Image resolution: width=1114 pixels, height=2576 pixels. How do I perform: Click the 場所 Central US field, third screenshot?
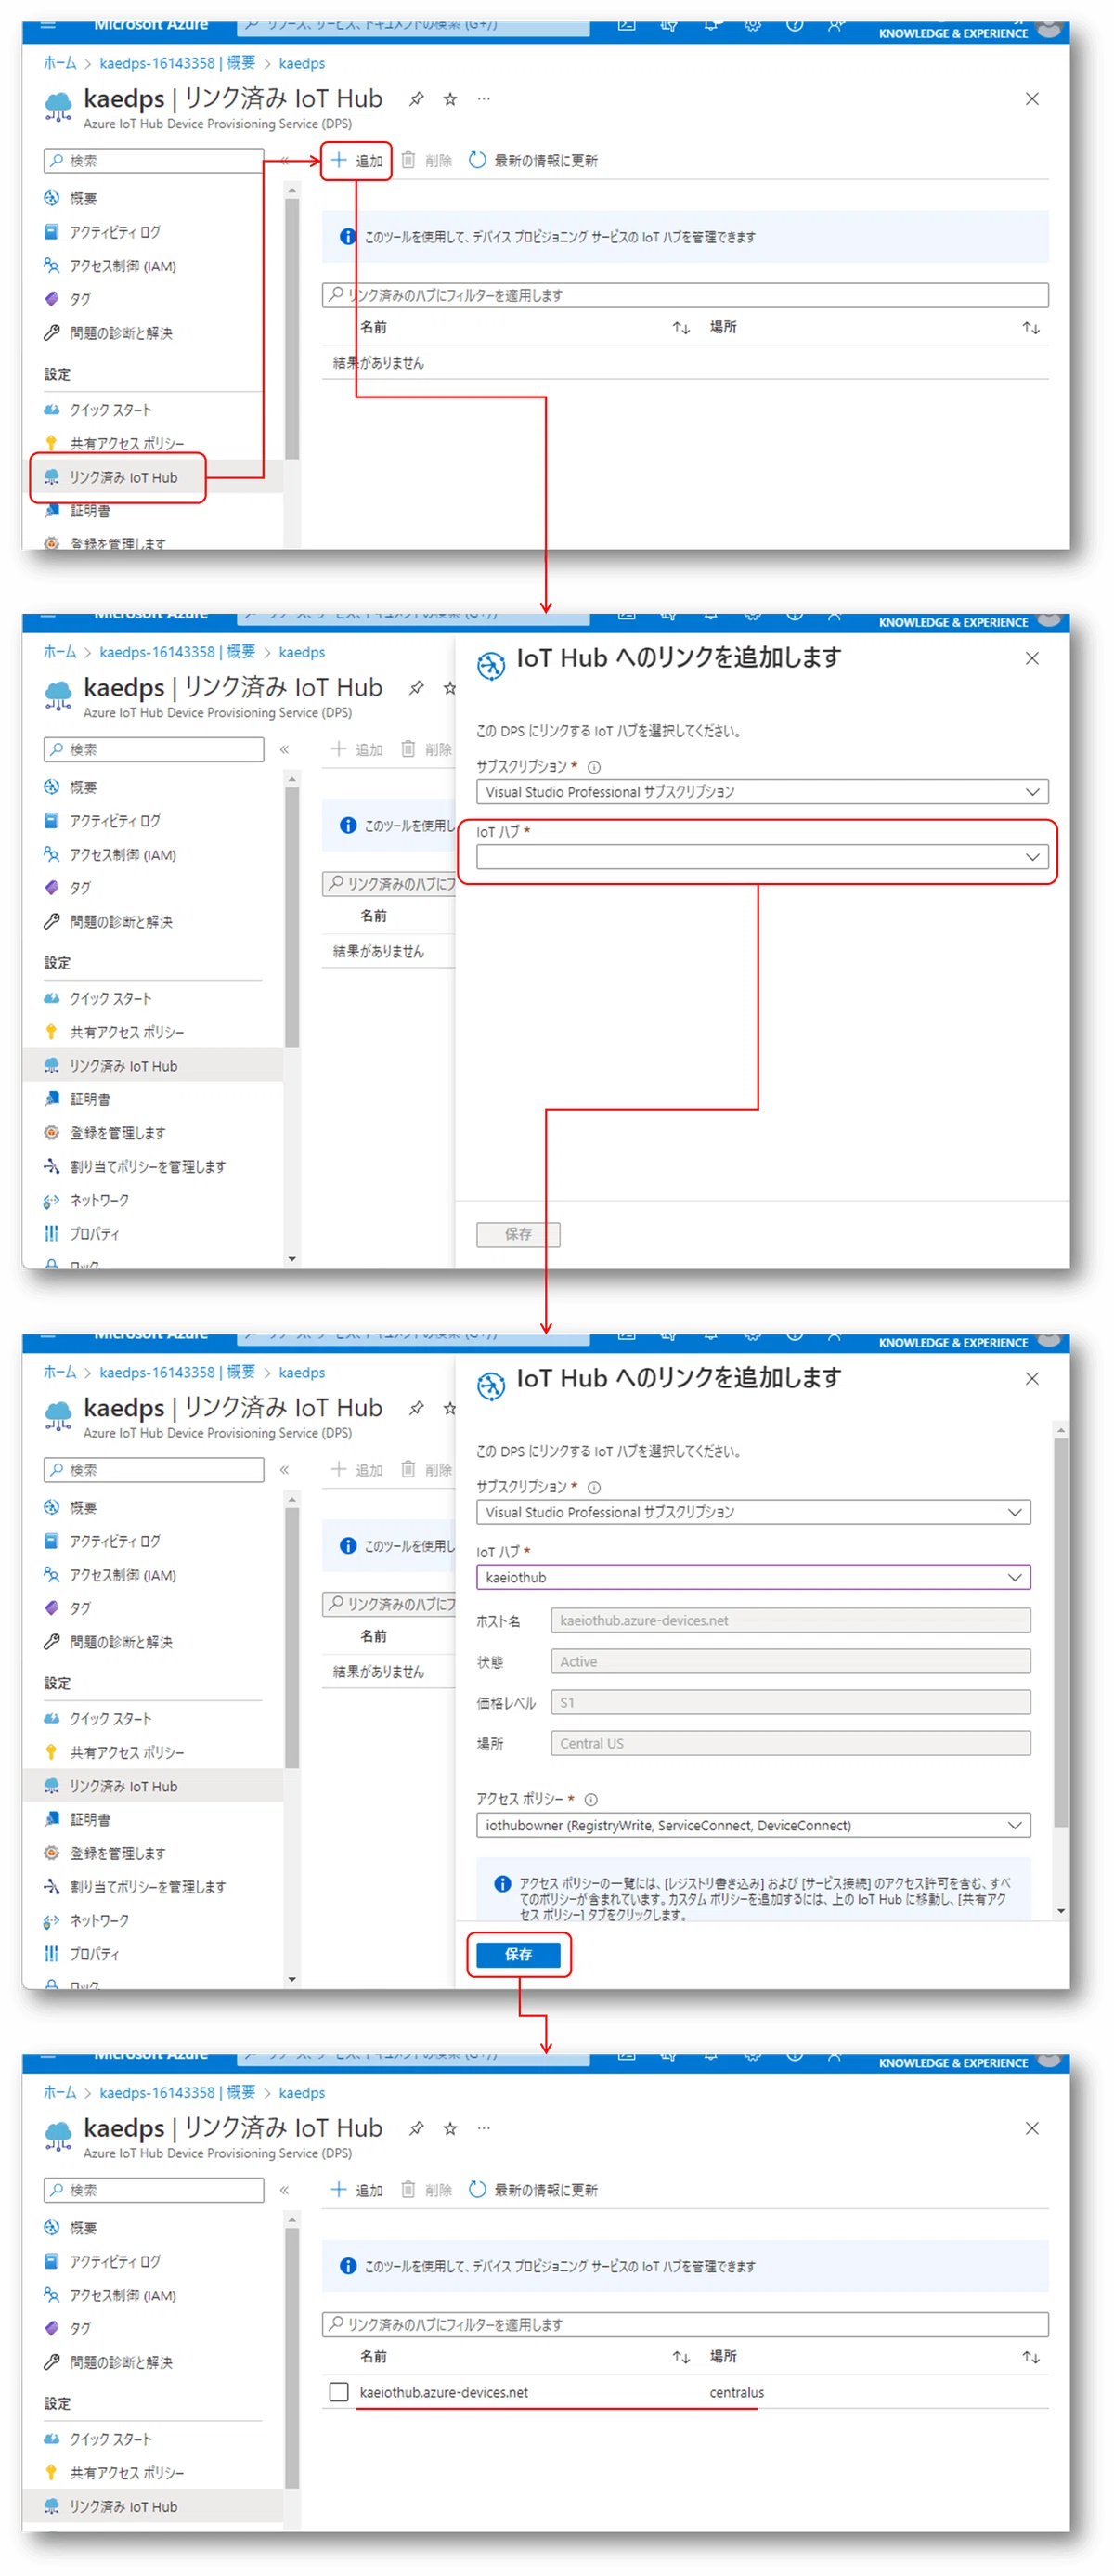(x=790, y=1743)
